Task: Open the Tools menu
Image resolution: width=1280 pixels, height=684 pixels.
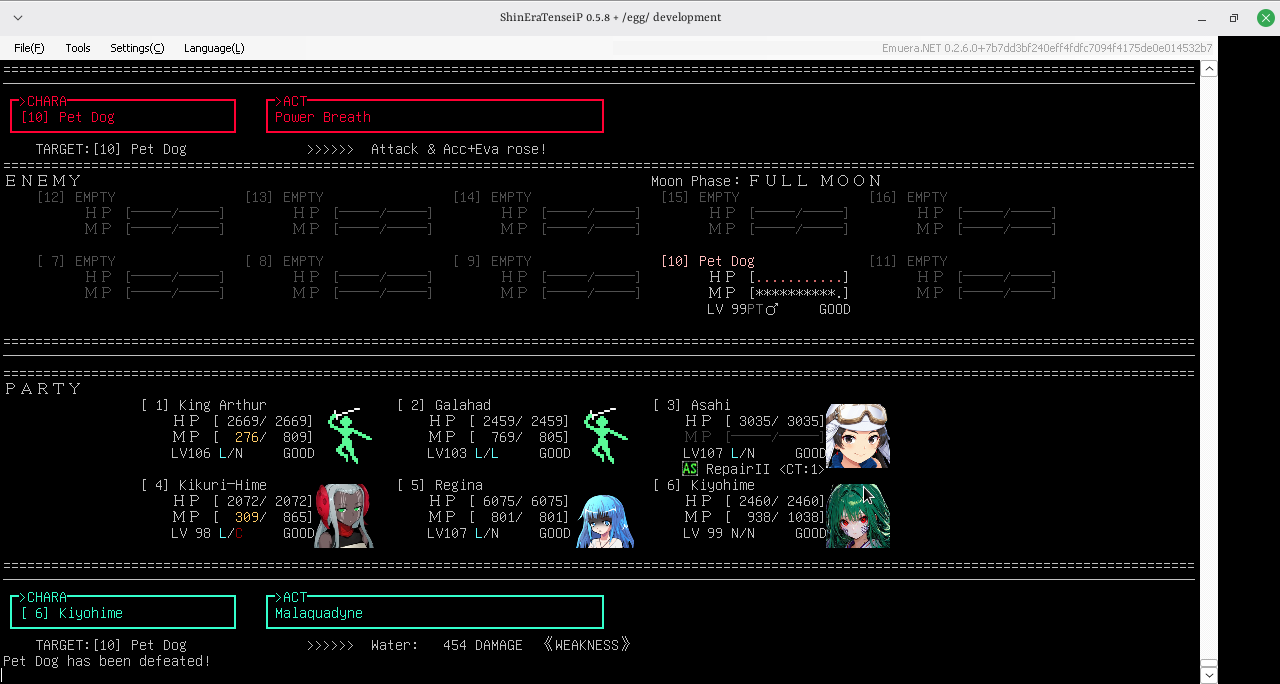Action: tap(78, 48)
